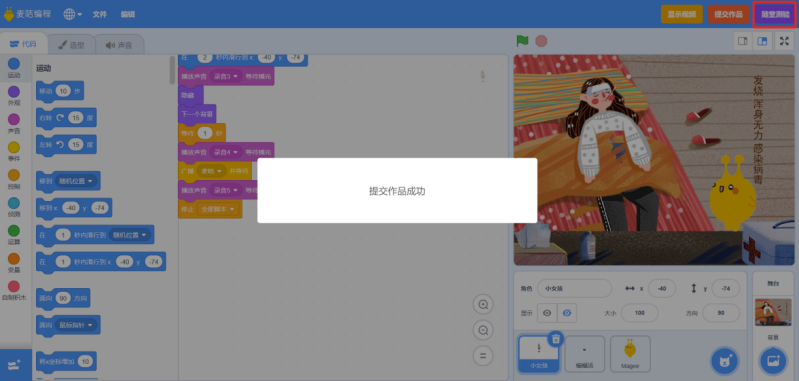Select the 运动 blue category circle

[x=14, y=63]
